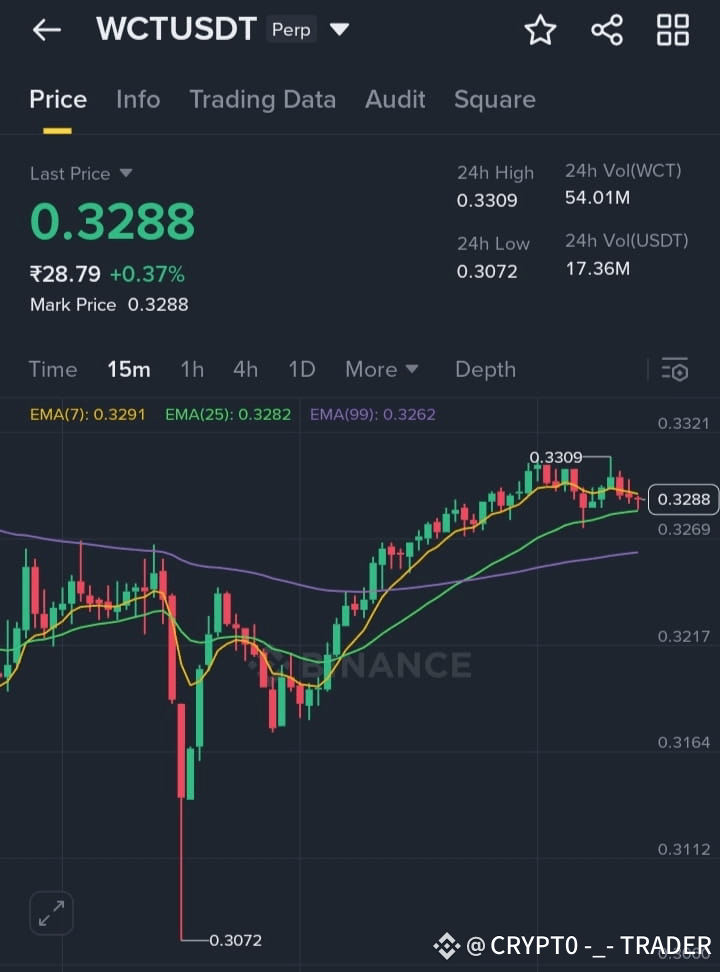Select the 1D timeframe
720x972 pixels.
302,369
